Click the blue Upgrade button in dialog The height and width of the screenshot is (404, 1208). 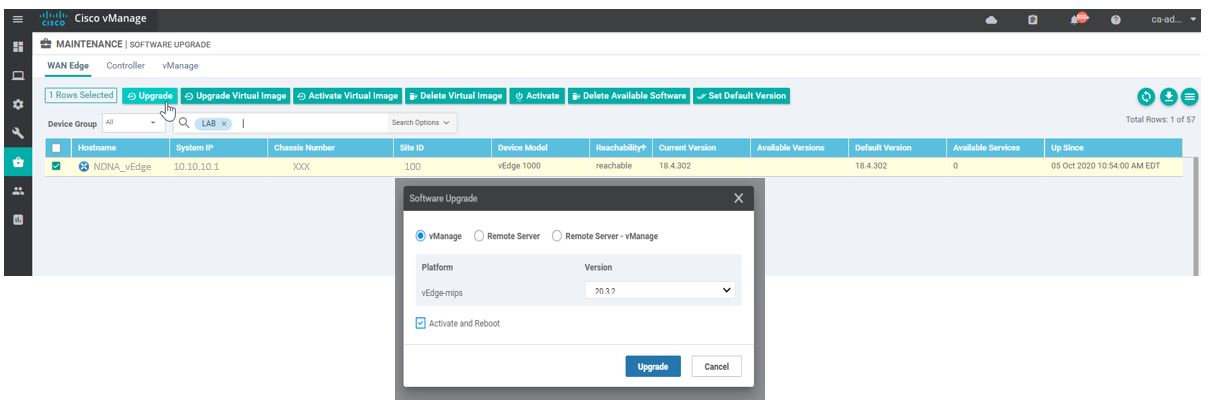pyautogui.click(x=653, y=367)
